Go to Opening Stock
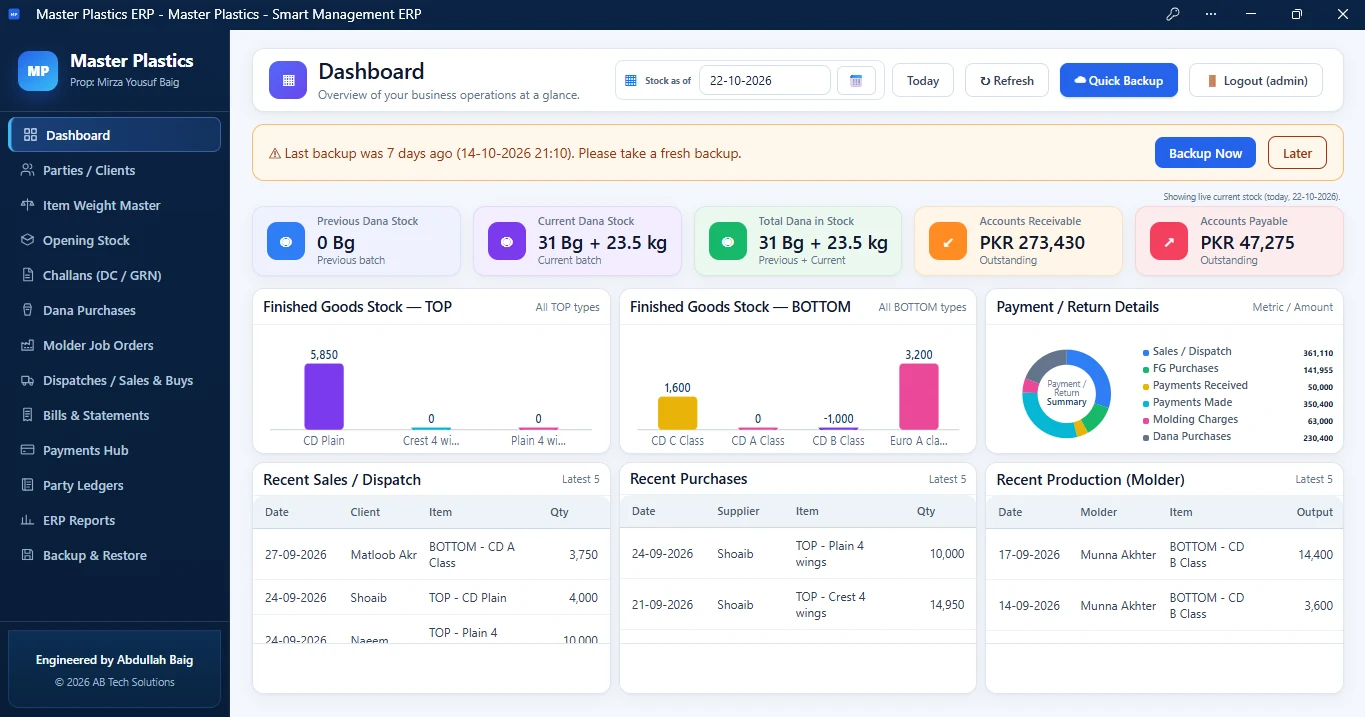 point(114,240)
